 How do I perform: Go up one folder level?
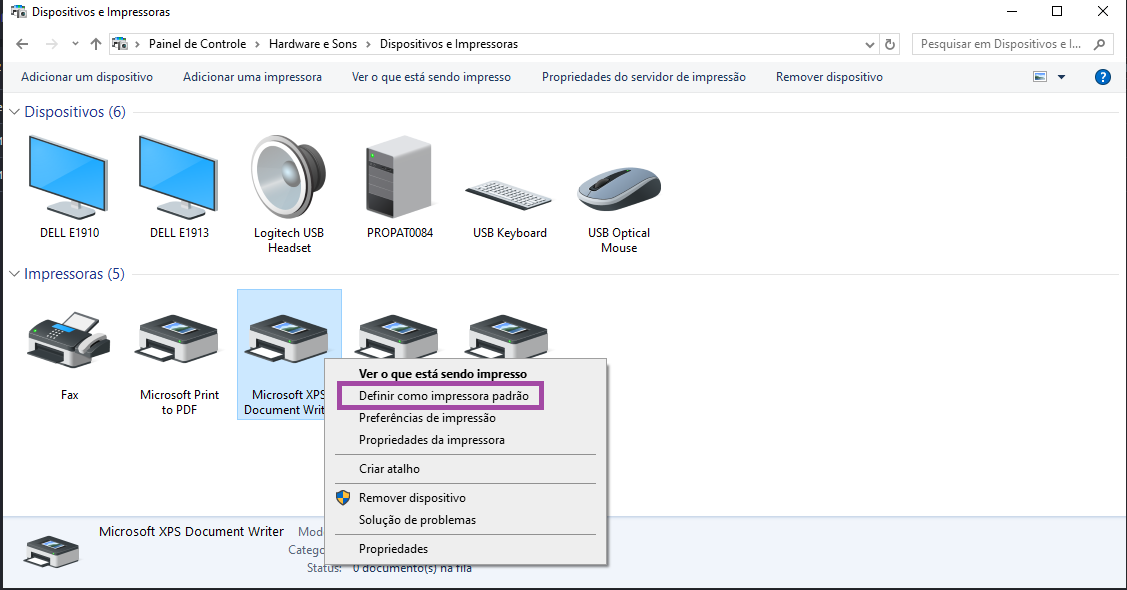point(96,44)
